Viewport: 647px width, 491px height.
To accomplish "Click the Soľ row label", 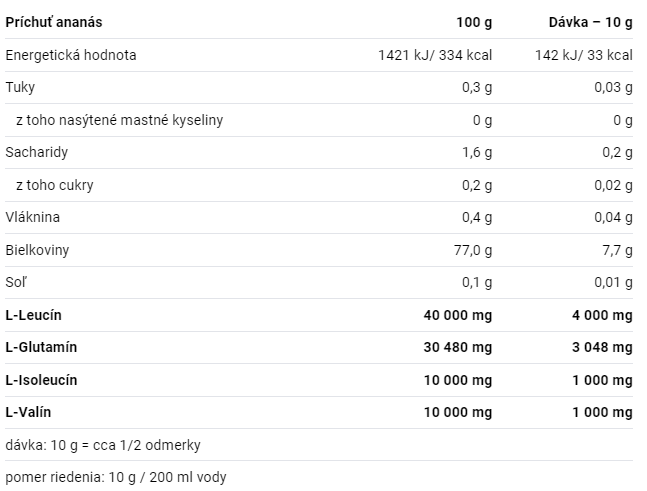I will [x=16, y=282].
